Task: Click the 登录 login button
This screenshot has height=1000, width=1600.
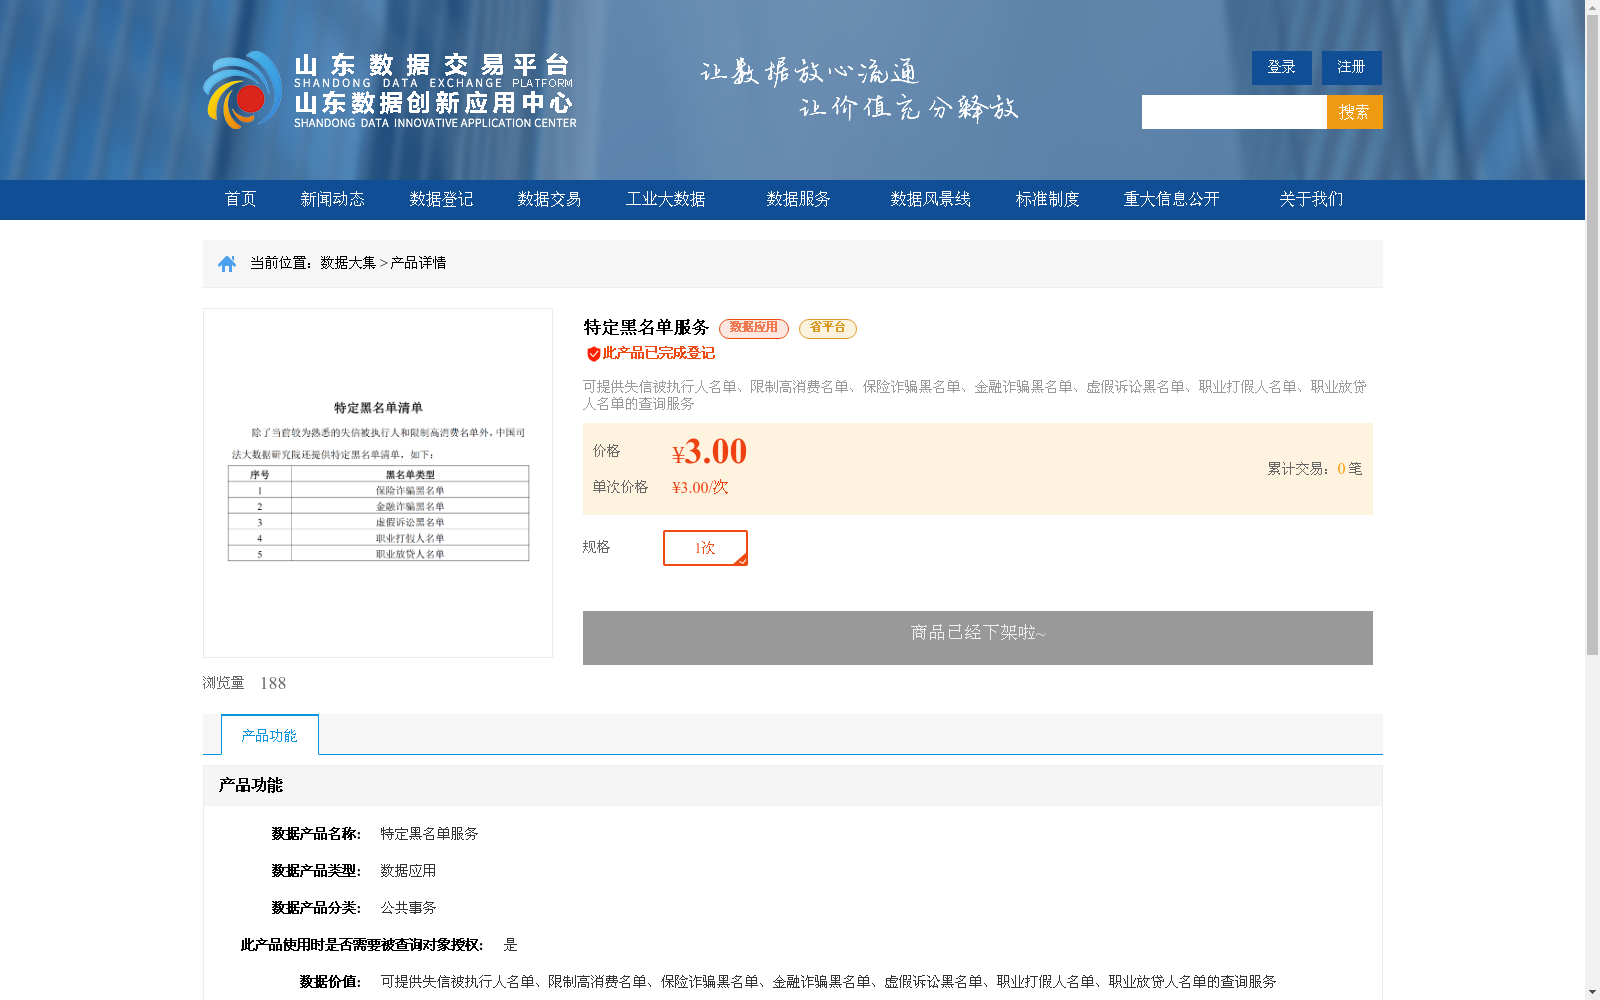Action: tap(1281, 67)
